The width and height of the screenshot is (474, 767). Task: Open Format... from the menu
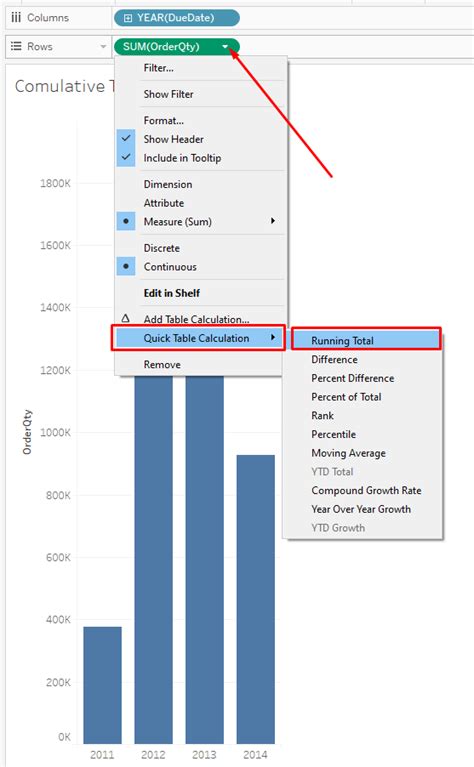[164, 120]
